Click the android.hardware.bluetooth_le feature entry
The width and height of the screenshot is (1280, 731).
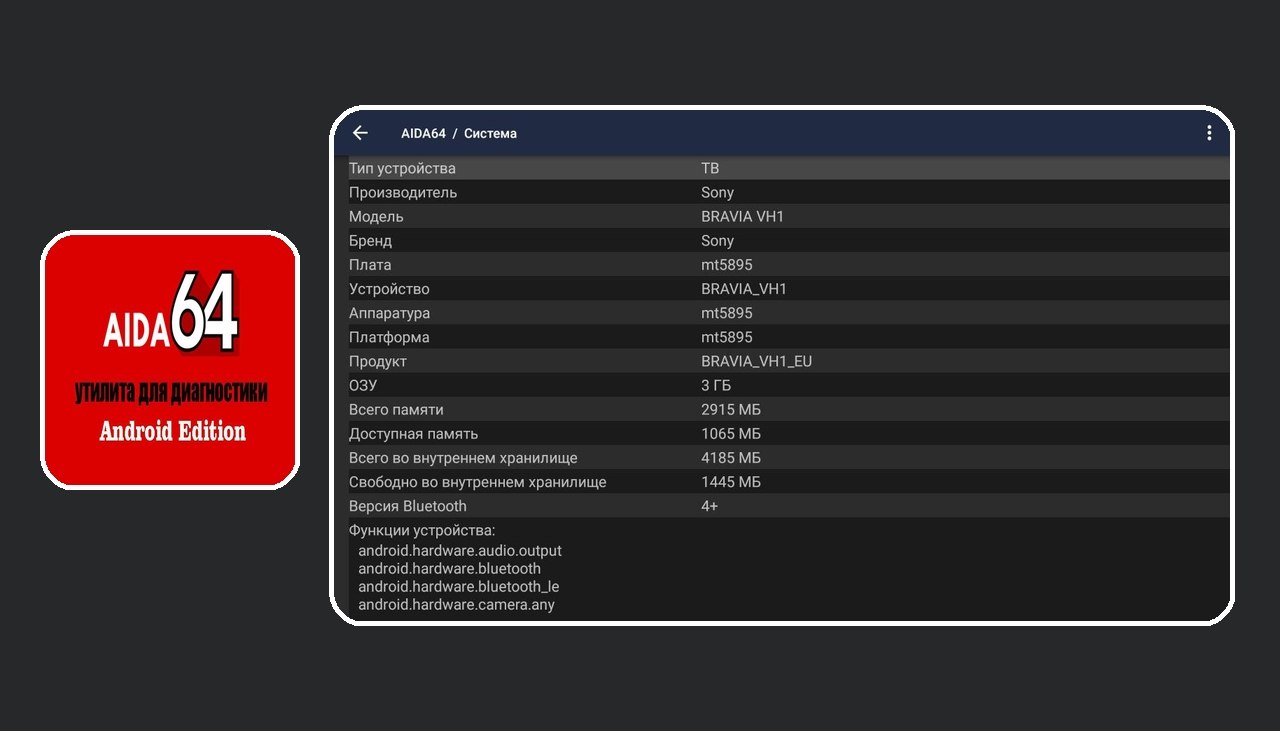click(459, 586)
